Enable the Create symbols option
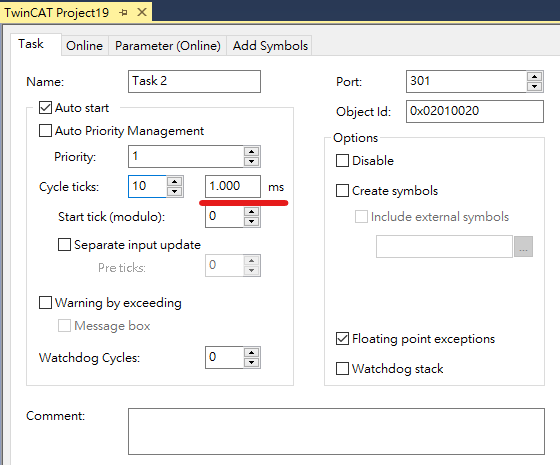This screenshot has width=560, height=465. 342,191
